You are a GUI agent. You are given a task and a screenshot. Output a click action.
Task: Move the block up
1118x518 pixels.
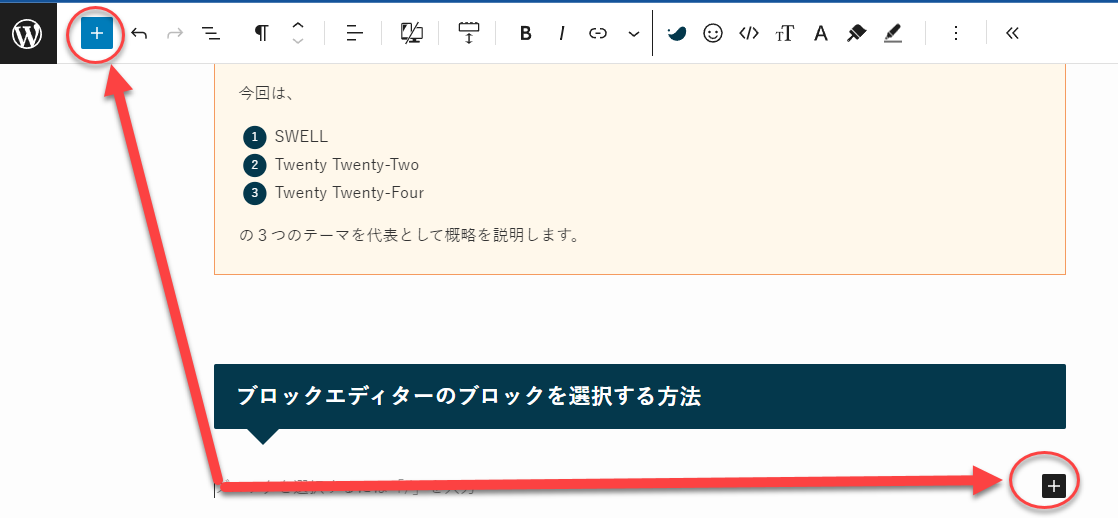click(x=298, y=26)
